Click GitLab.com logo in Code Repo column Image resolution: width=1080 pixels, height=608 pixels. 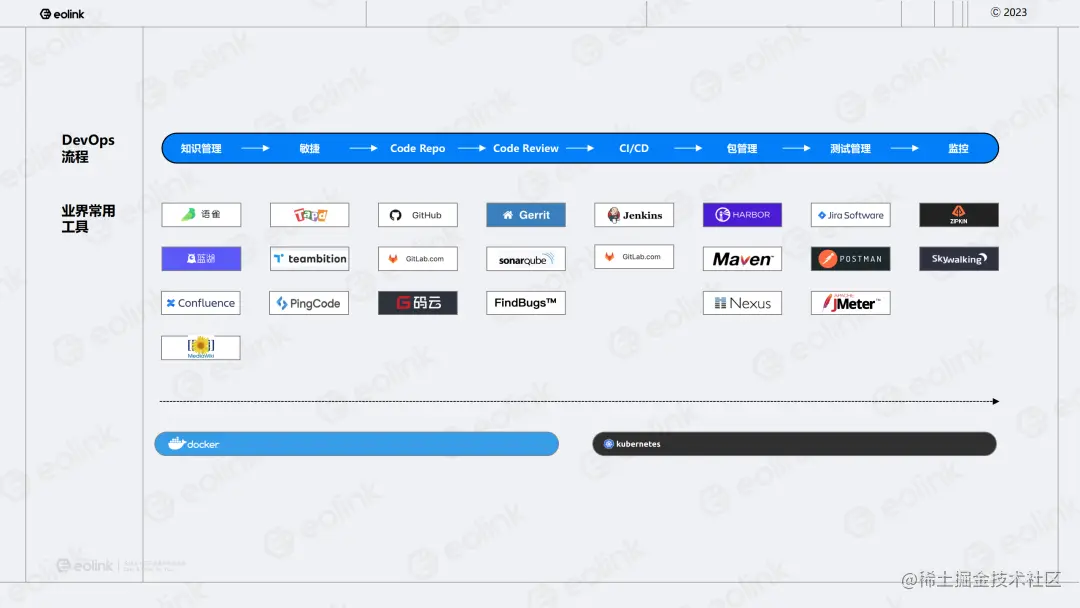(417, 259)
